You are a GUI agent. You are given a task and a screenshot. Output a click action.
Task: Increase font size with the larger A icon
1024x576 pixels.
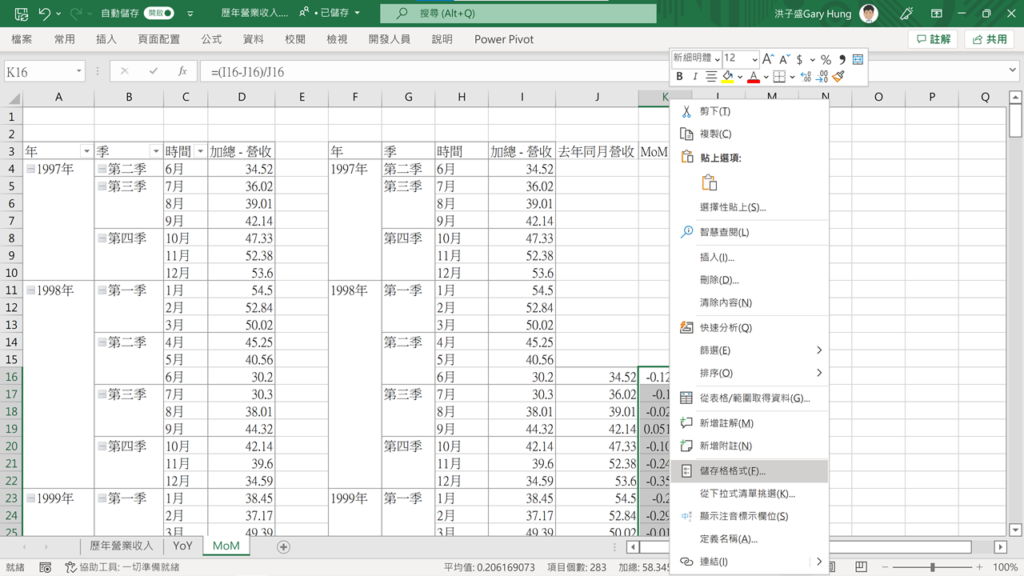768,59
